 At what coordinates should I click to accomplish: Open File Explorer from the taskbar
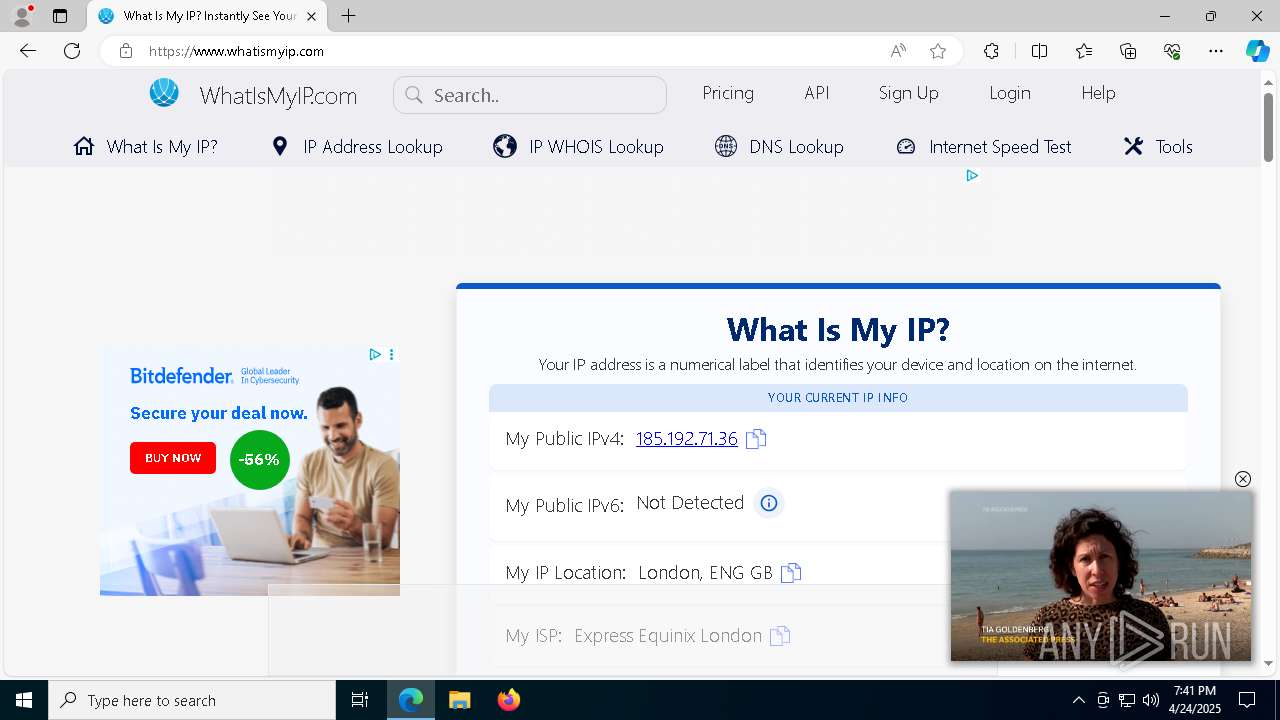click(x=459, y=700)
